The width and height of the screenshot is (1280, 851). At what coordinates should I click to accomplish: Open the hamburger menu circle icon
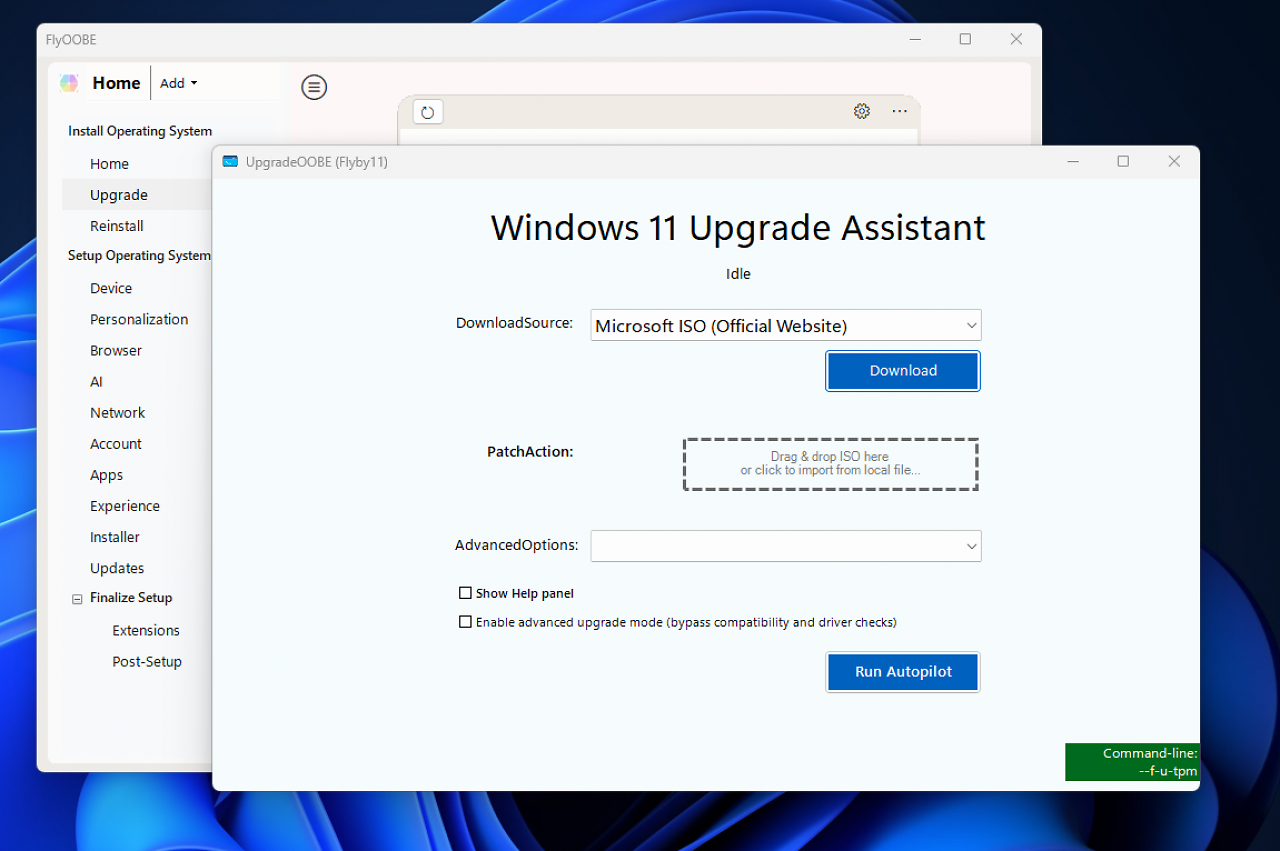[314, 88]
